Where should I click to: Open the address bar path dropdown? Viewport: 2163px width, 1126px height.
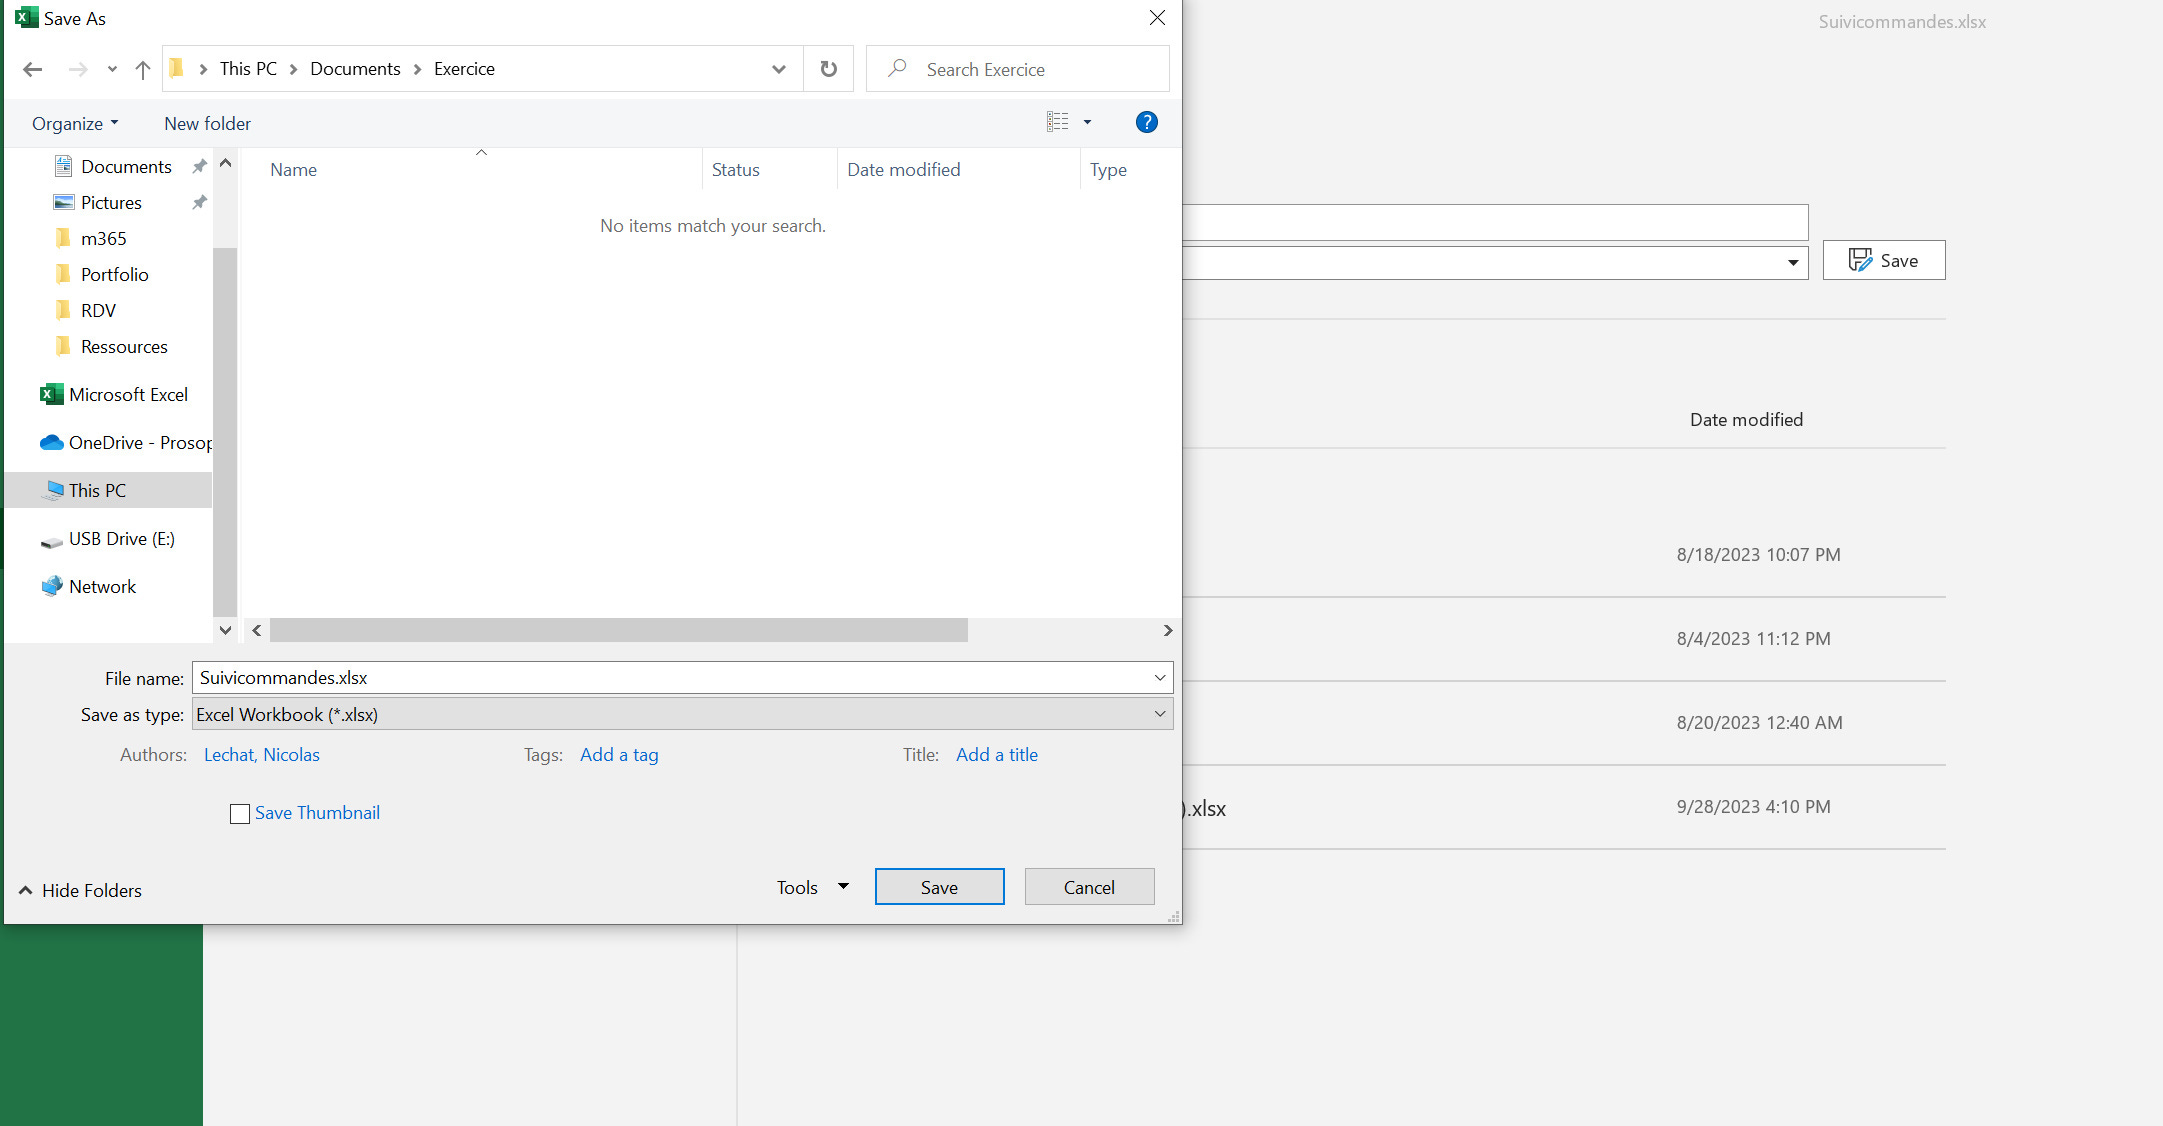pos(778,68)
